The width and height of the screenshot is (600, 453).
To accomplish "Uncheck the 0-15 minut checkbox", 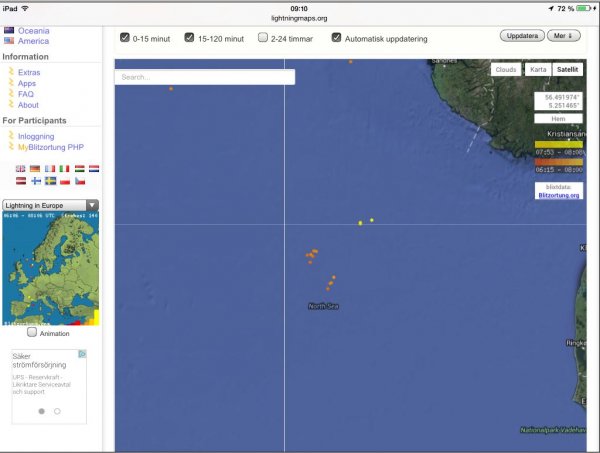I will coord(125,38).
